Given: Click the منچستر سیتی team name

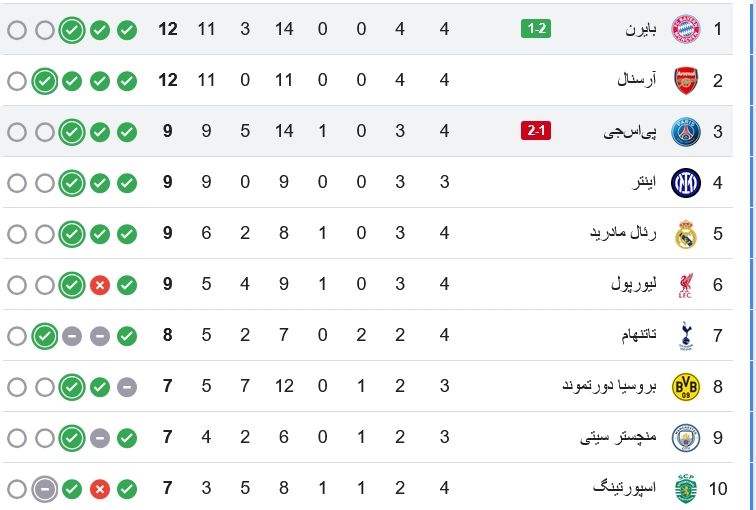Looking at the screenshot, I should point(618,437).
